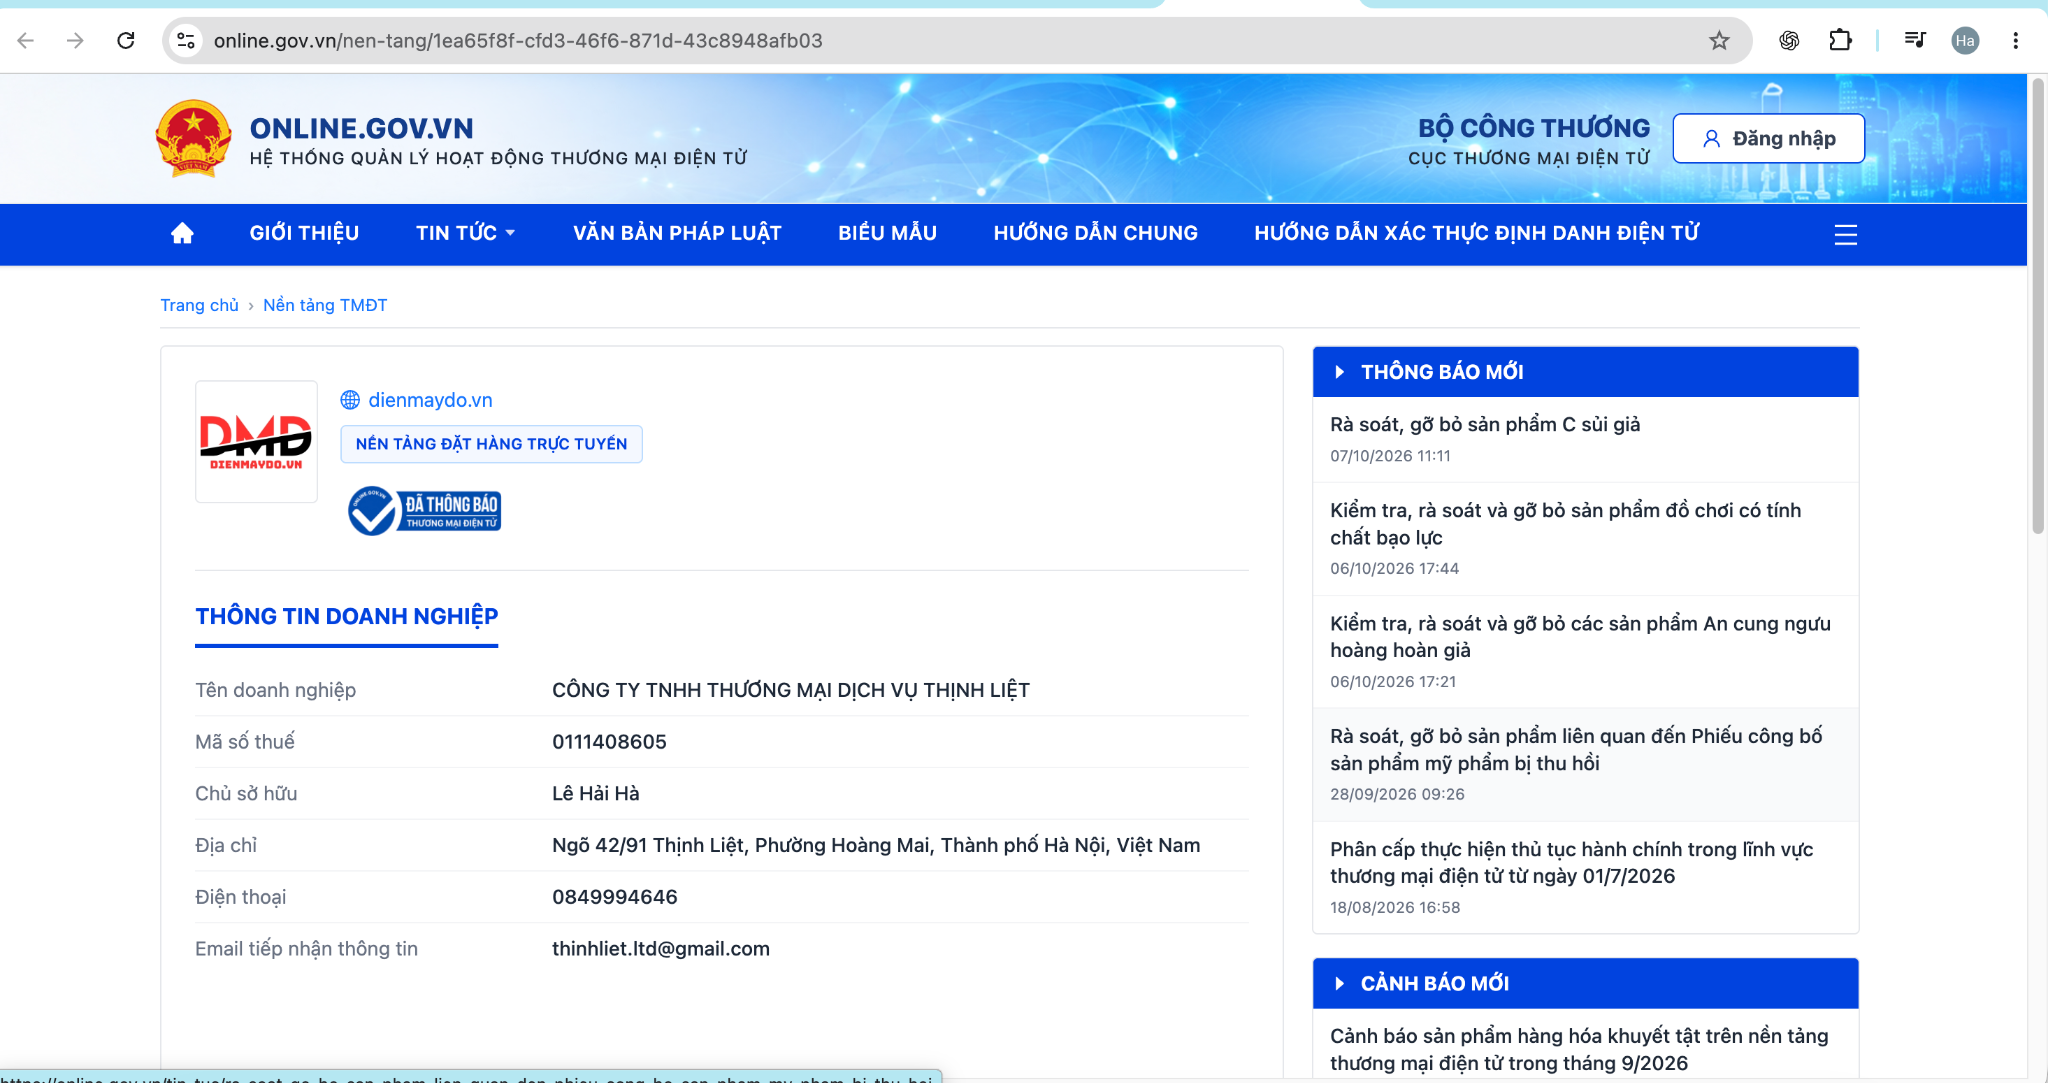Viewport: 2048px width, 1083px height.
Task: Click the browser forward arrow
Action: [x=75, y=40]
